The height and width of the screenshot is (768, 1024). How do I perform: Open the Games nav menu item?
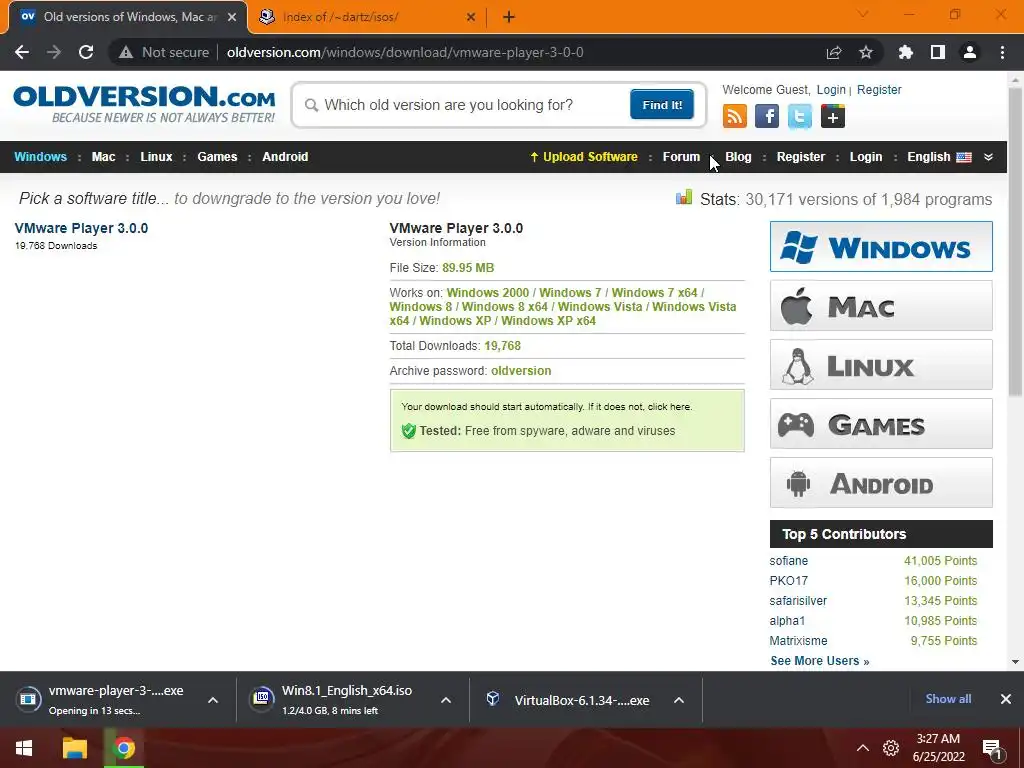pos(217,157)
